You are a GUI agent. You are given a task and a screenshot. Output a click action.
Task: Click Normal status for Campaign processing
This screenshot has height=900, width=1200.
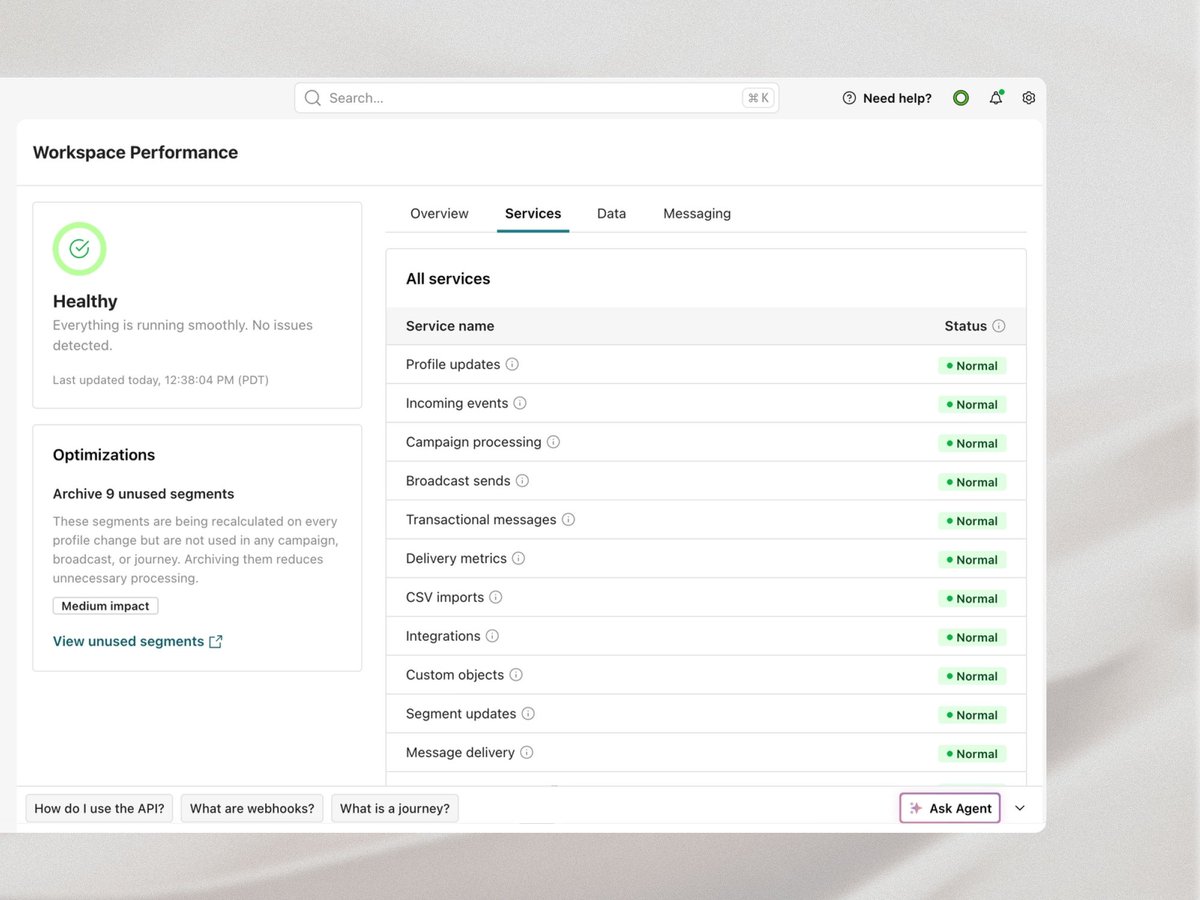(972, 444)
